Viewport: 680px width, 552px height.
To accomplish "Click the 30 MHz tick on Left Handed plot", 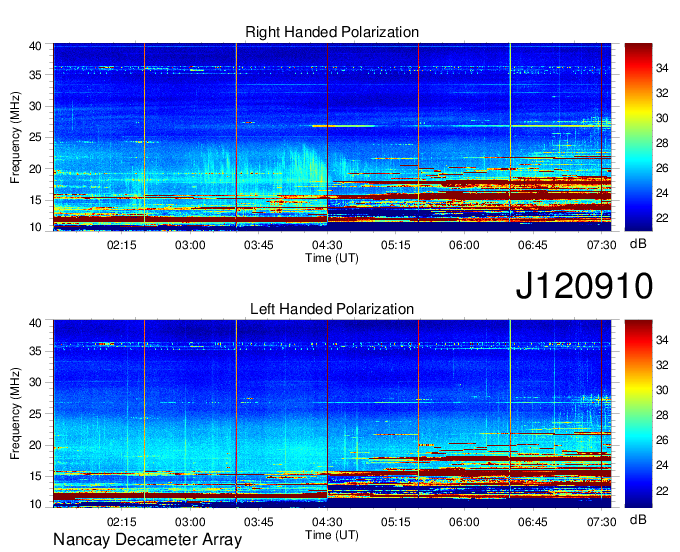I will [35, 382].
